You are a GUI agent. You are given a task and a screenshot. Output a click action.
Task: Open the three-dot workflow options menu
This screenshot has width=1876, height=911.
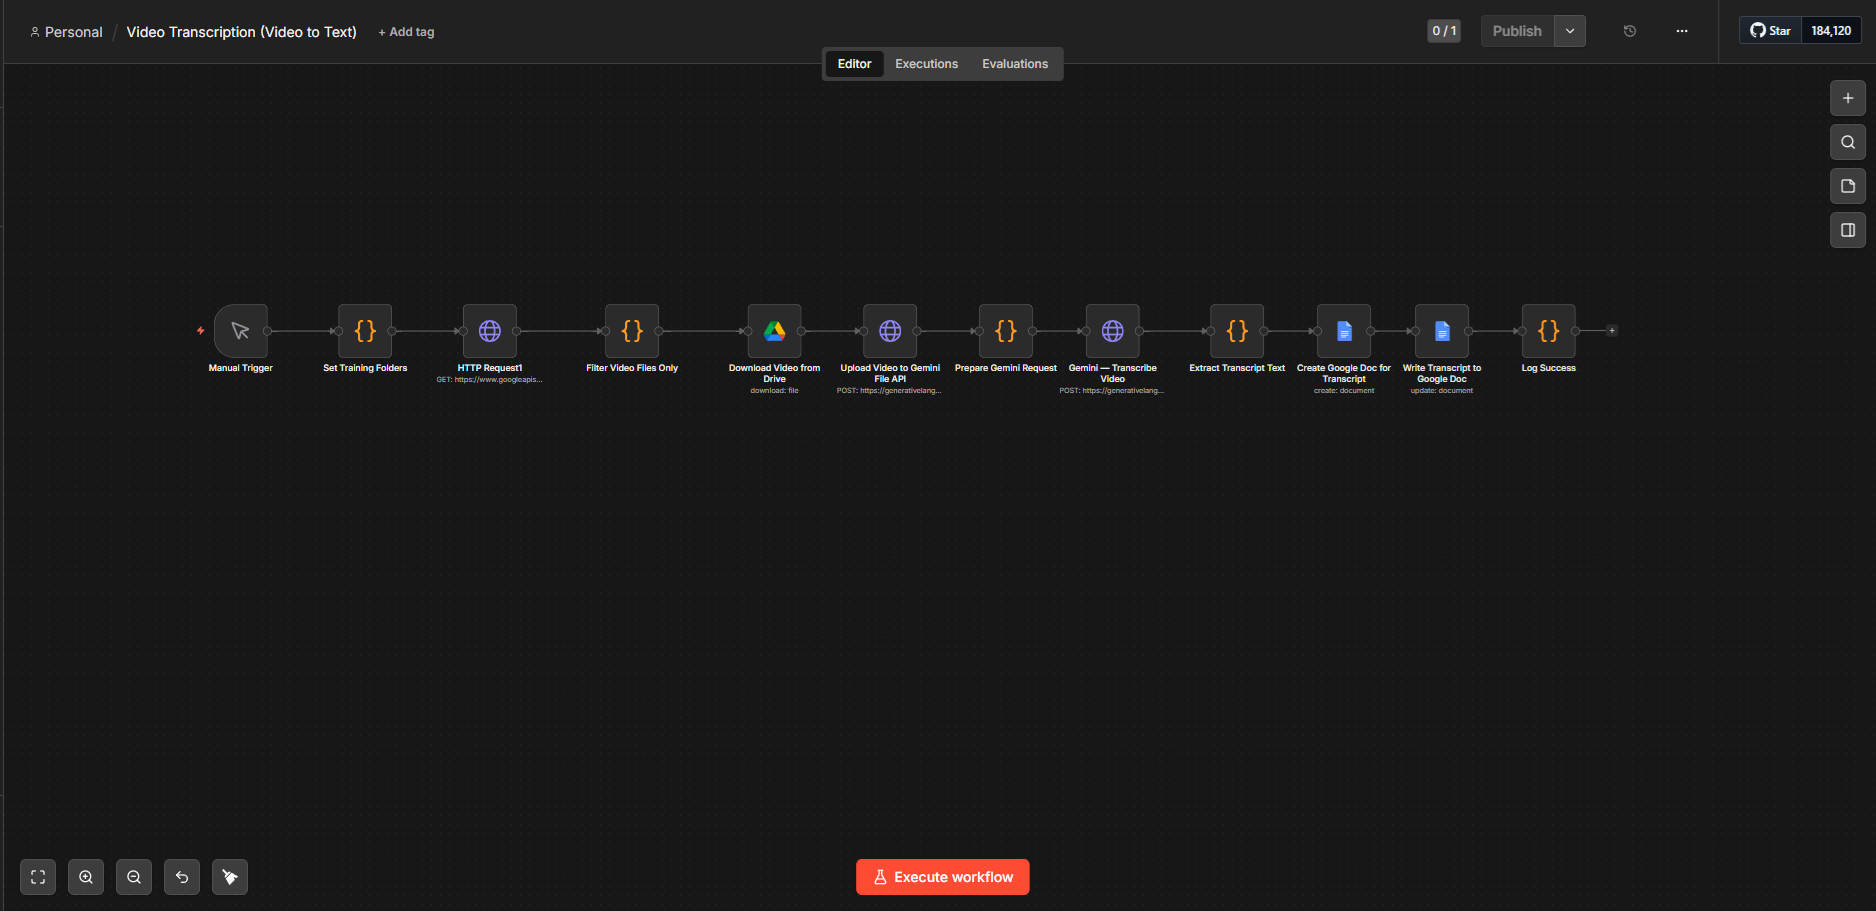click(1682, 31)
